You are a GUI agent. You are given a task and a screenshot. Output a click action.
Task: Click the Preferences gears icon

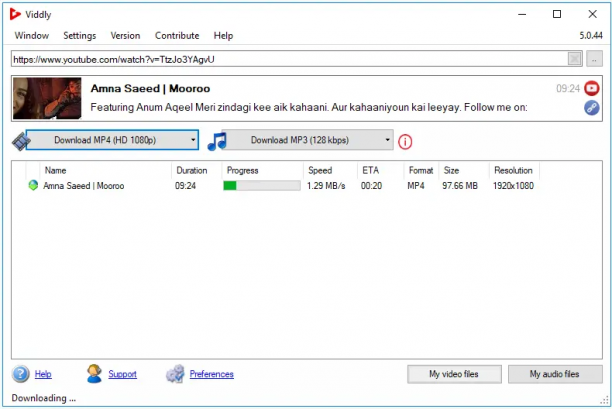coord(175,373)
